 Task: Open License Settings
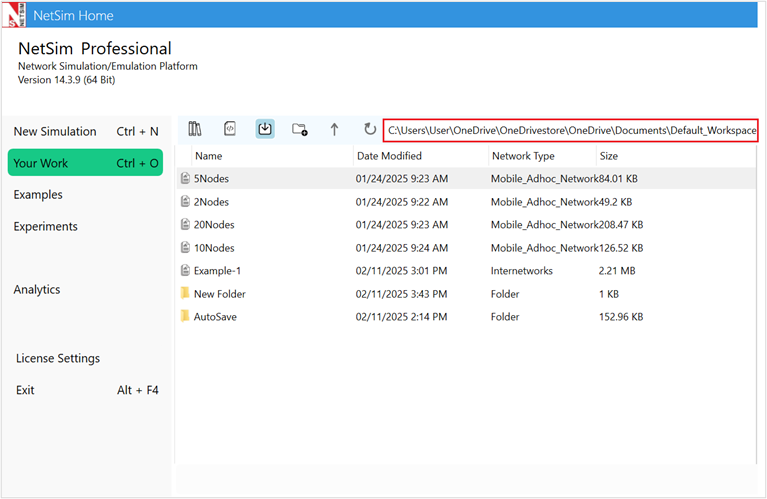click(58, 359)
